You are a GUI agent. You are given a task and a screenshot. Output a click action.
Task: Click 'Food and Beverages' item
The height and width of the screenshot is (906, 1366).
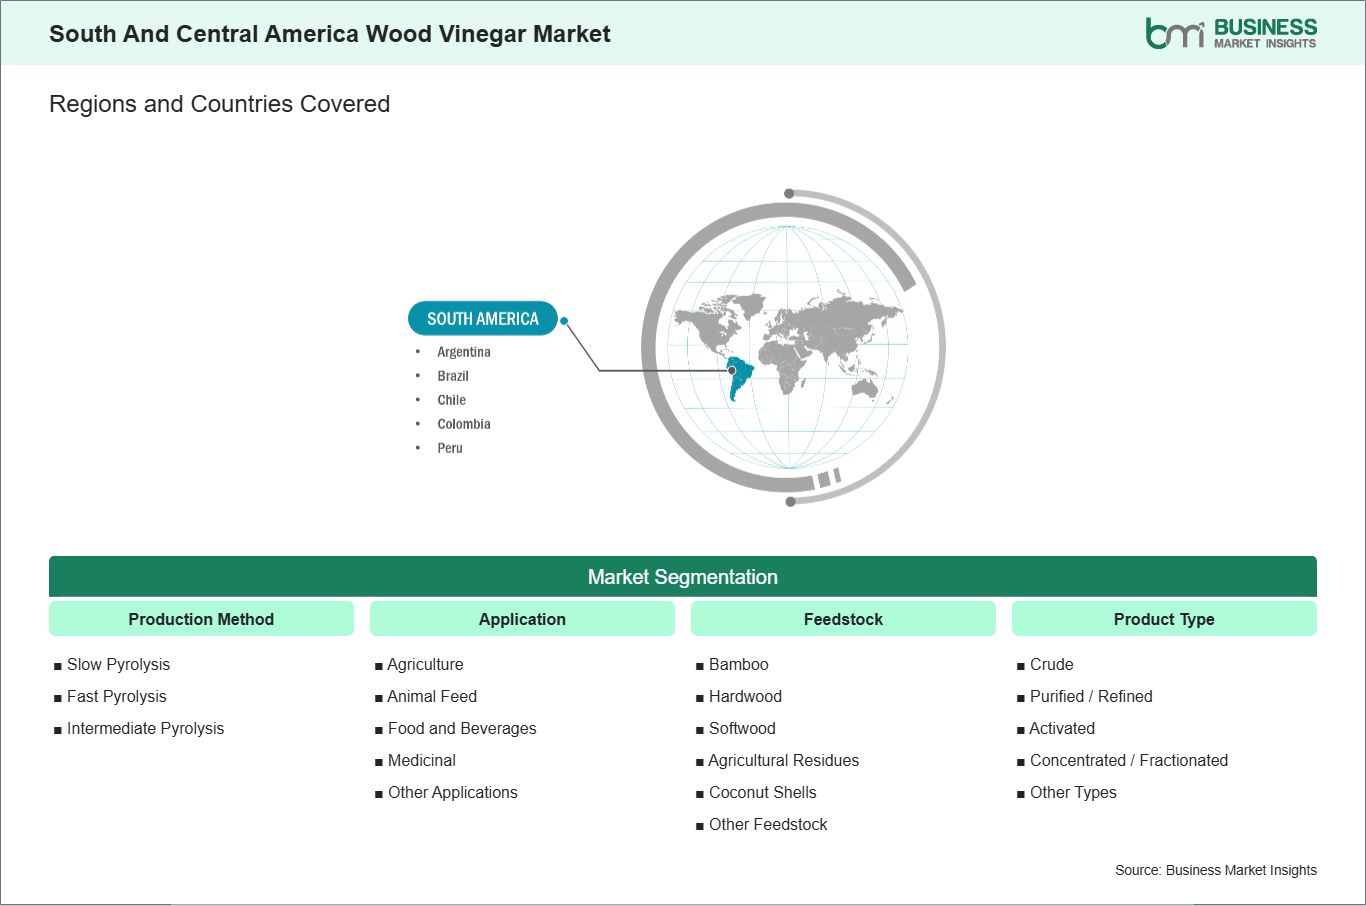pos(462,728)
